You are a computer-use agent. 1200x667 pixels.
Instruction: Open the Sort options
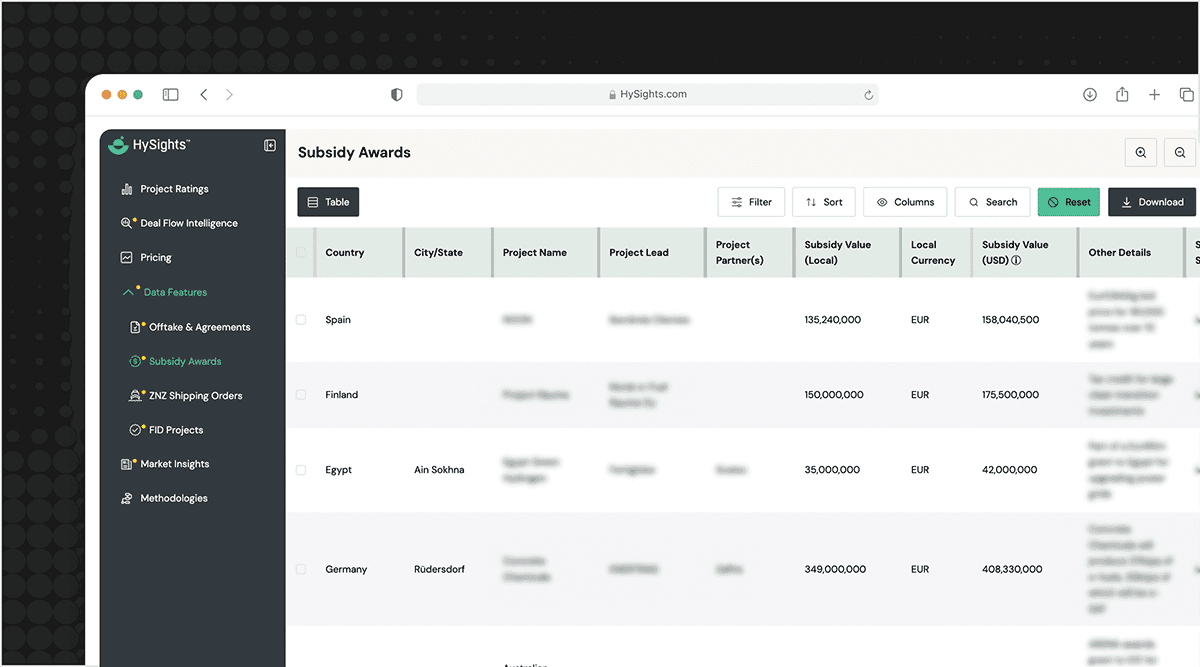click(x=824, y=202)
